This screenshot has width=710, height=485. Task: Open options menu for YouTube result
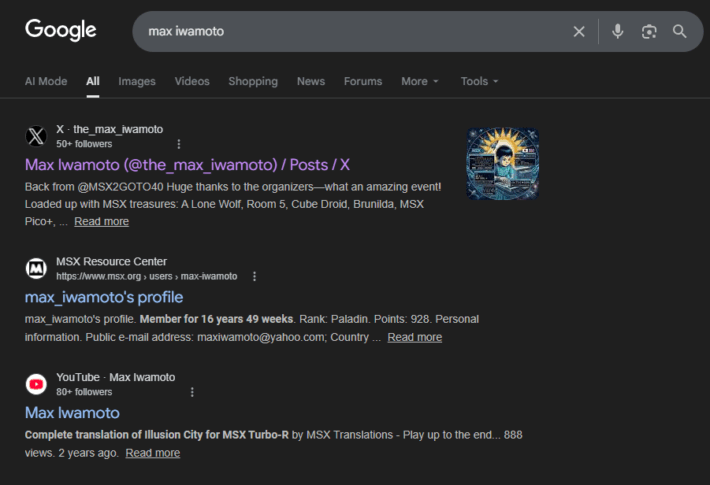(x=192, y=392)
